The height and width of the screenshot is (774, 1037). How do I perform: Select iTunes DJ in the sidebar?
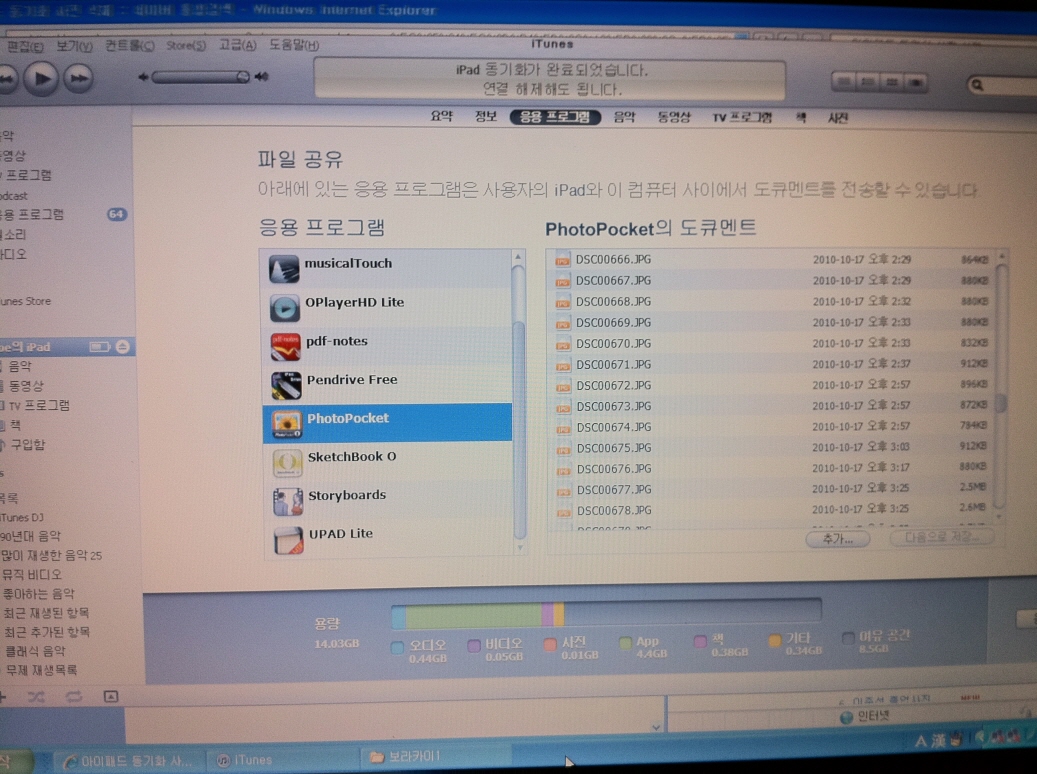[x=22, y=517]
